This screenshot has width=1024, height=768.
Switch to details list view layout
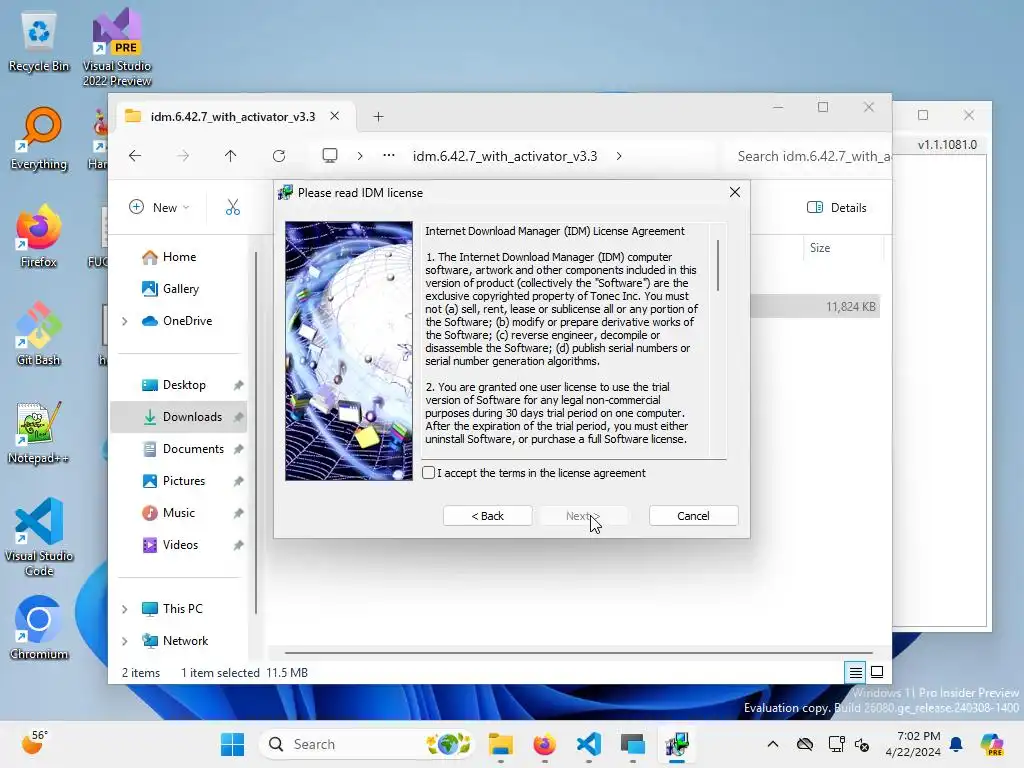coord(856,672)
